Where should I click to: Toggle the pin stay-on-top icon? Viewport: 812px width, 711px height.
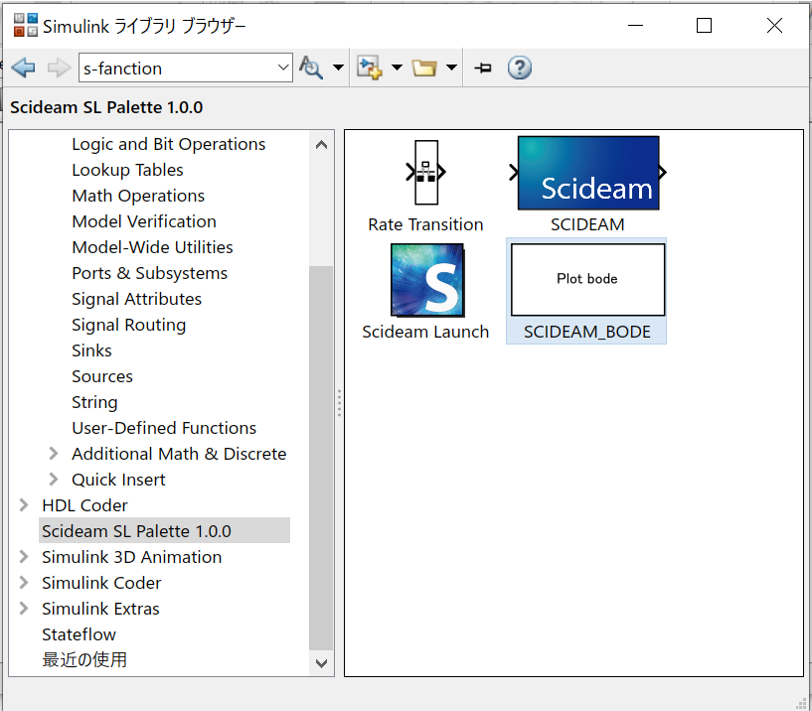pos(483,68)
